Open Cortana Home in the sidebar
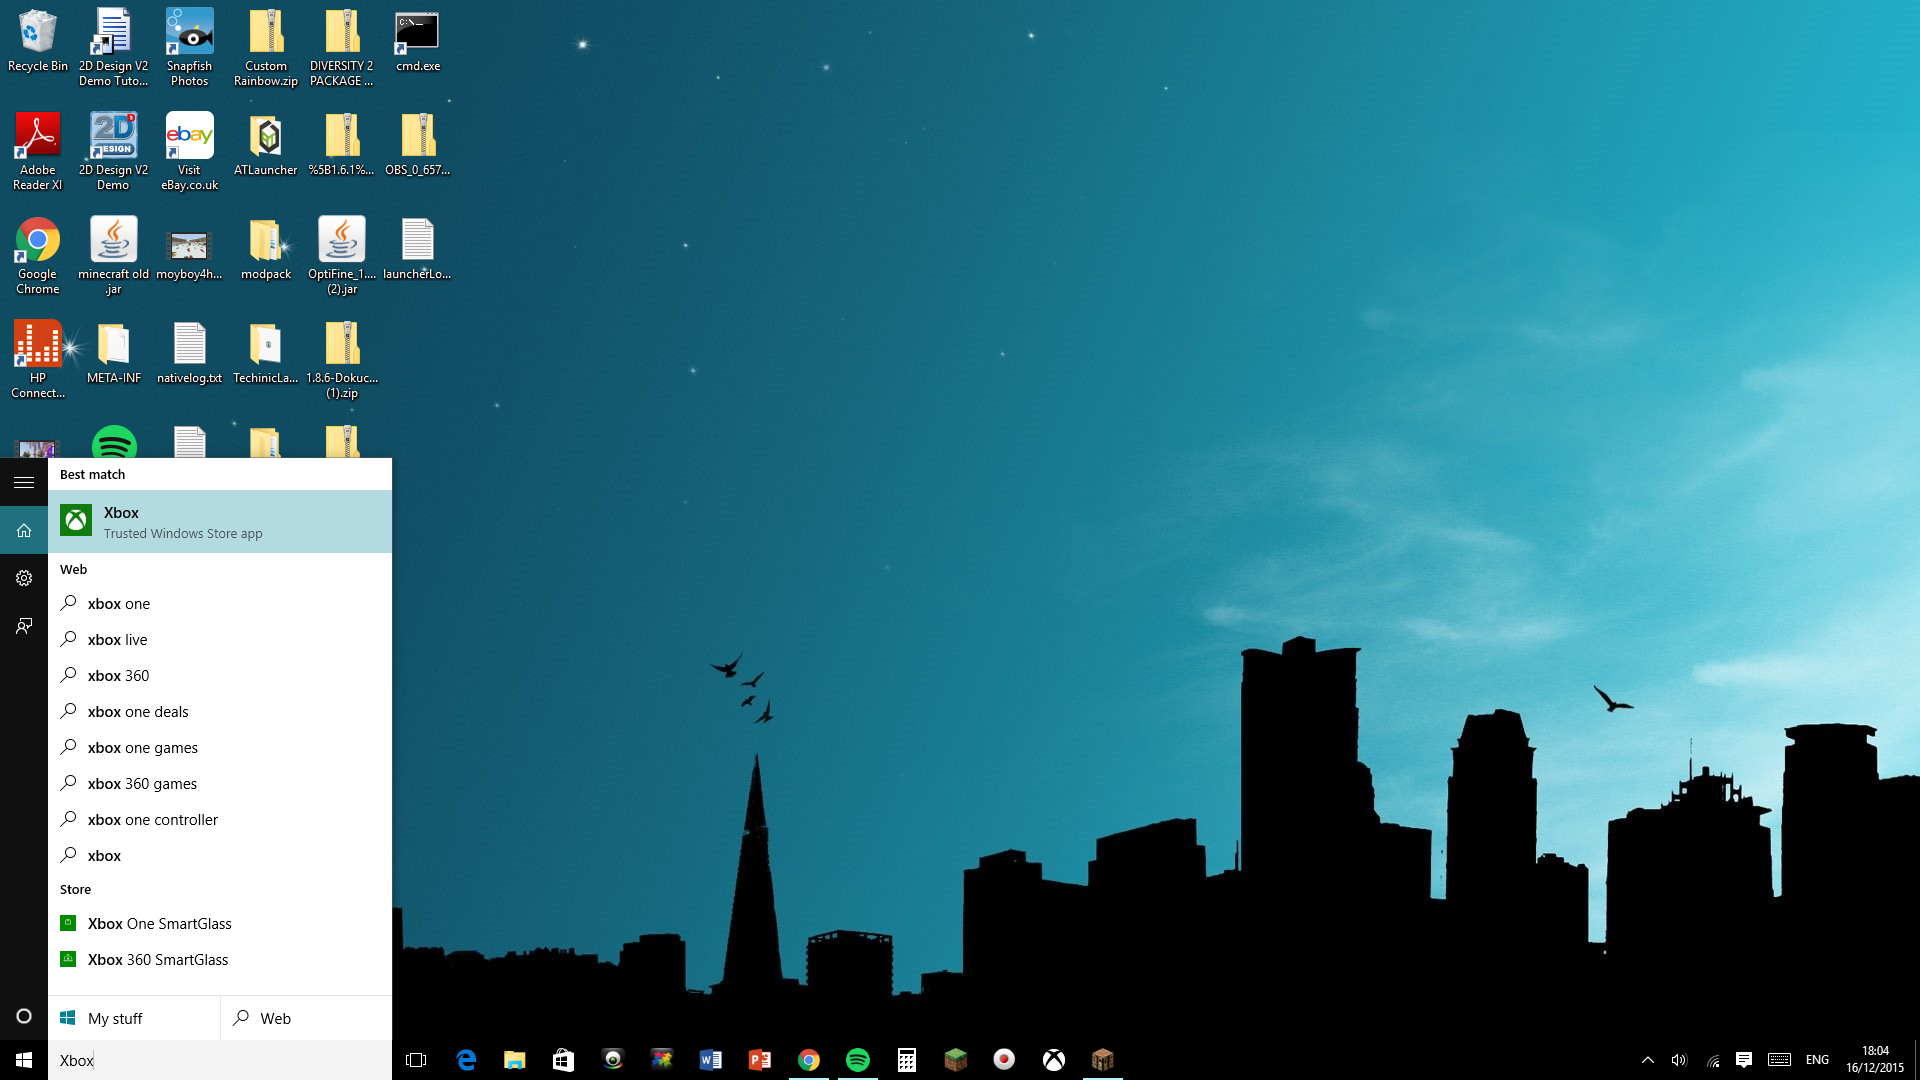 [24, 530]
